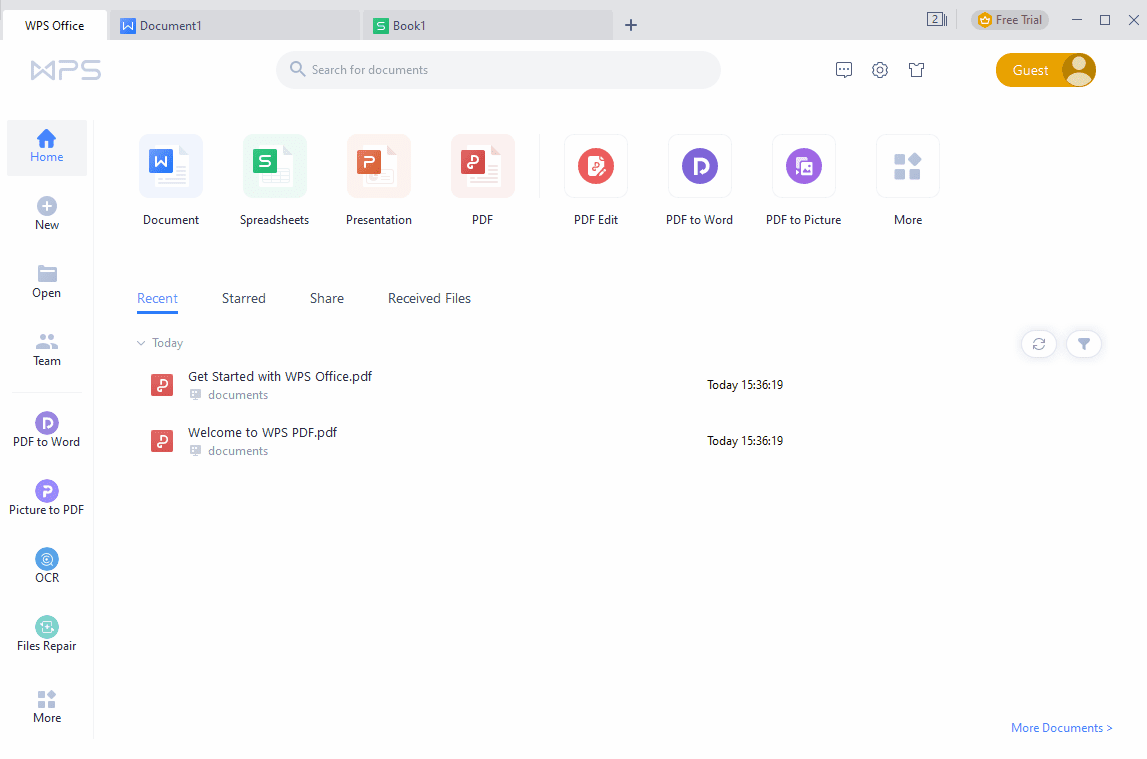
Task: Switch to the Book1 tab
Action: pyautogui.click(x=487, y=26)
